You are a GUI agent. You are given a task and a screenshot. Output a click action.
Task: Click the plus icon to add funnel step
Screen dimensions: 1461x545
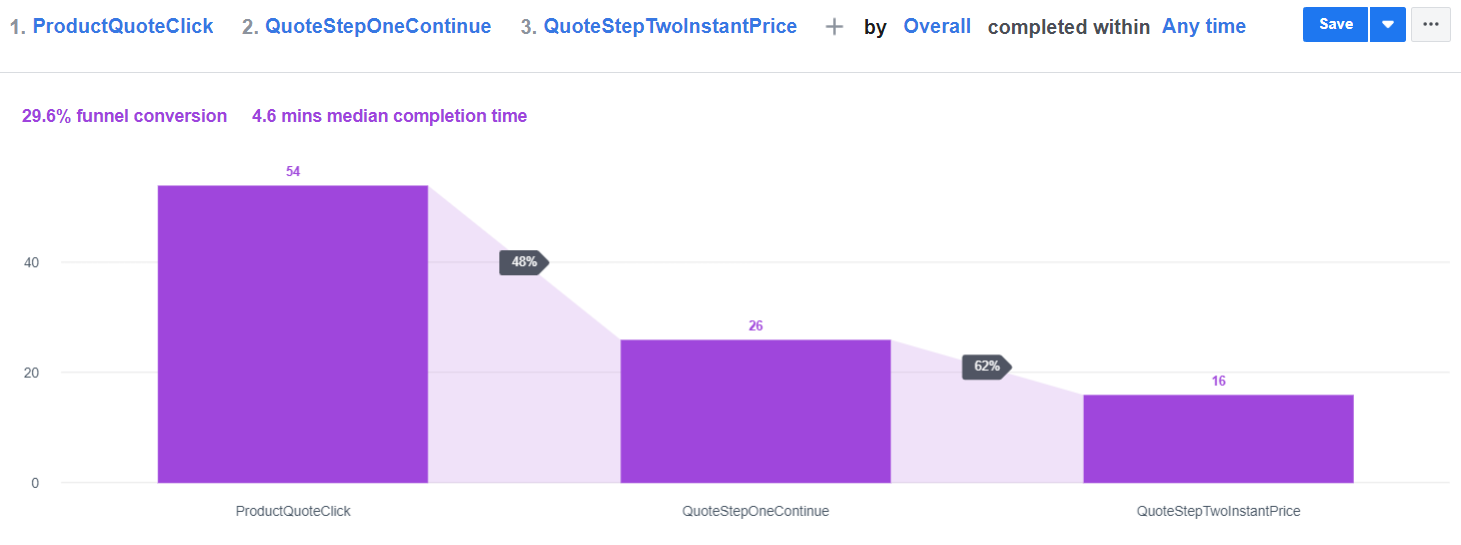click(x=834, y=27)
